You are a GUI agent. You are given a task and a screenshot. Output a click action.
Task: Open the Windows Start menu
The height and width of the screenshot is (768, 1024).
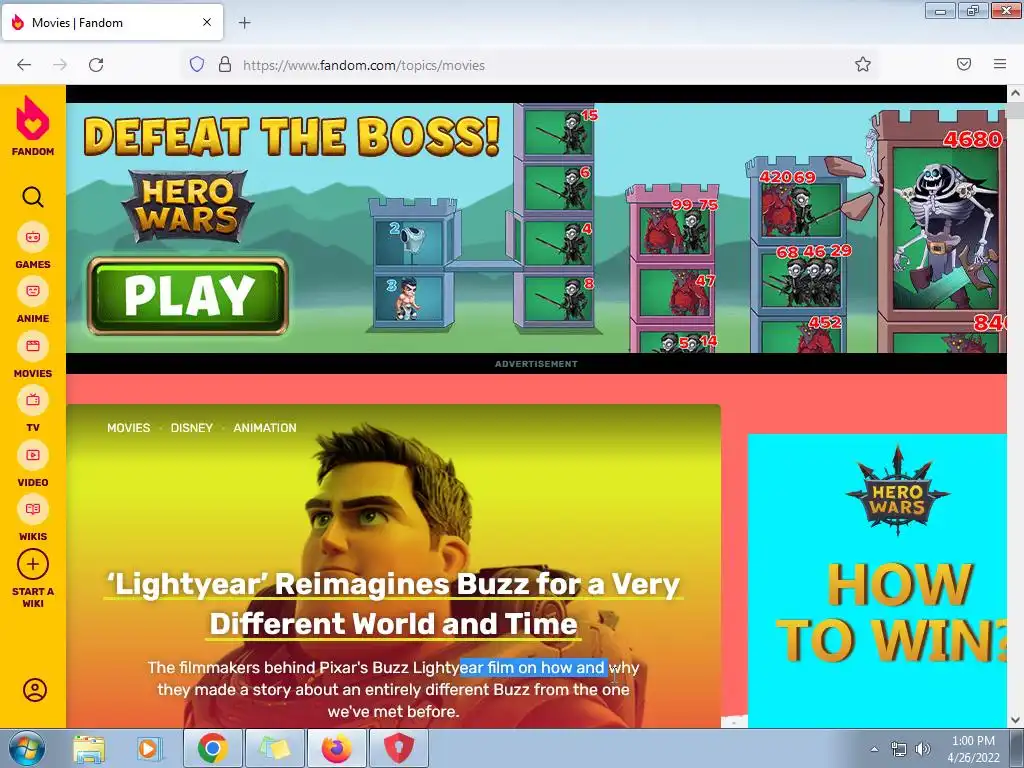[x=26, y=749]
